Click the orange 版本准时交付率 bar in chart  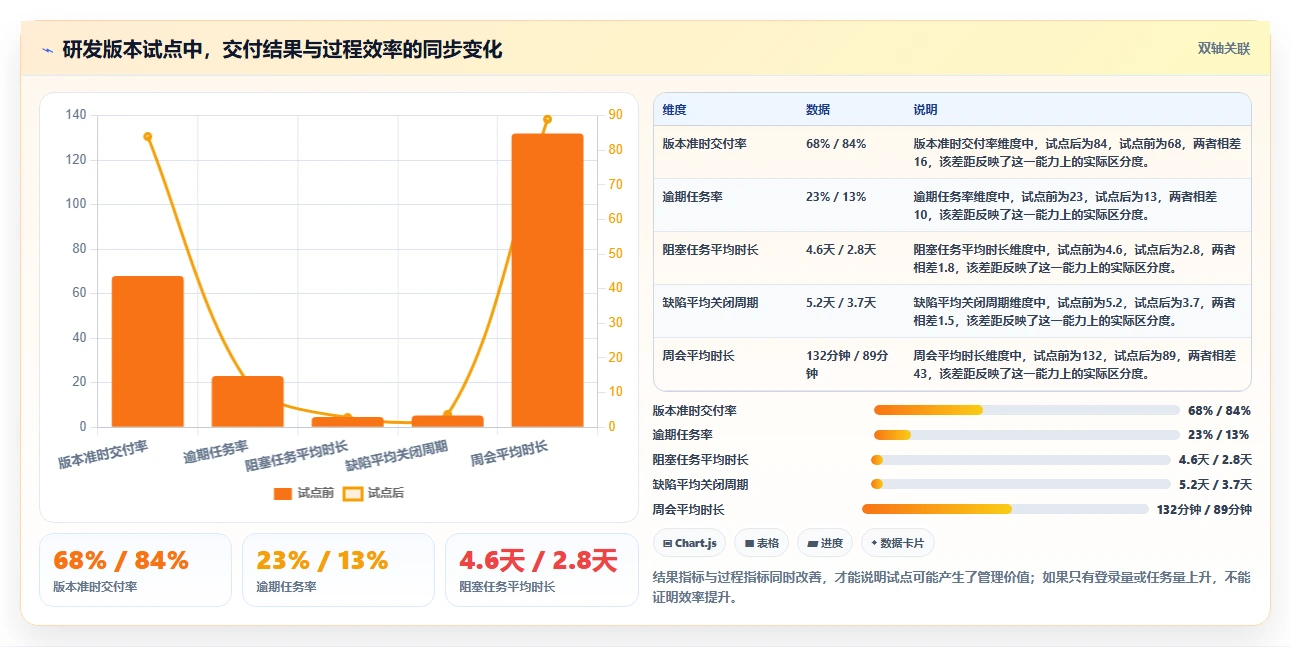point(148,351)
